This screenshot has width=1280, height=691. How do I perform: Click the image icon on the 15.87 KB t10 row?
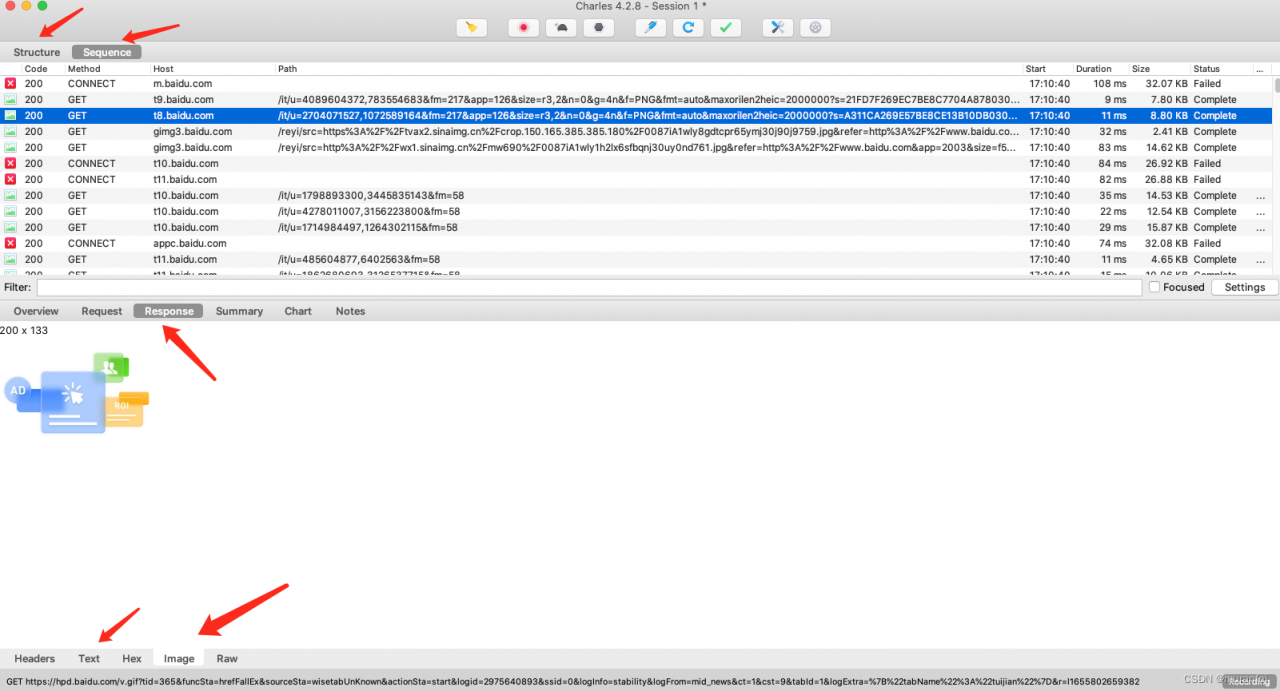tap(10, 228)
